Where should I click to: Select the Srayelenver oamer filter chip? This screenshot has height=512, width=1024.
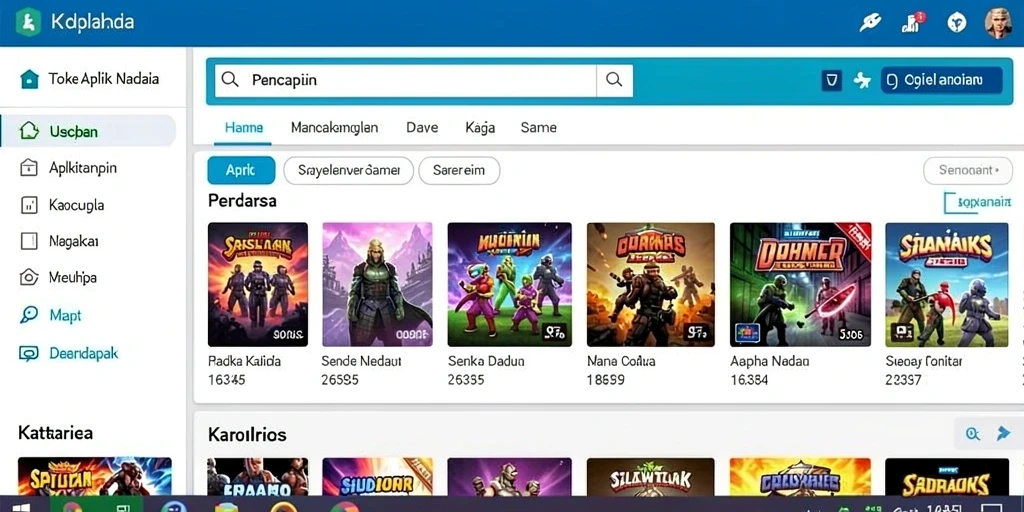tap(349, 170)
